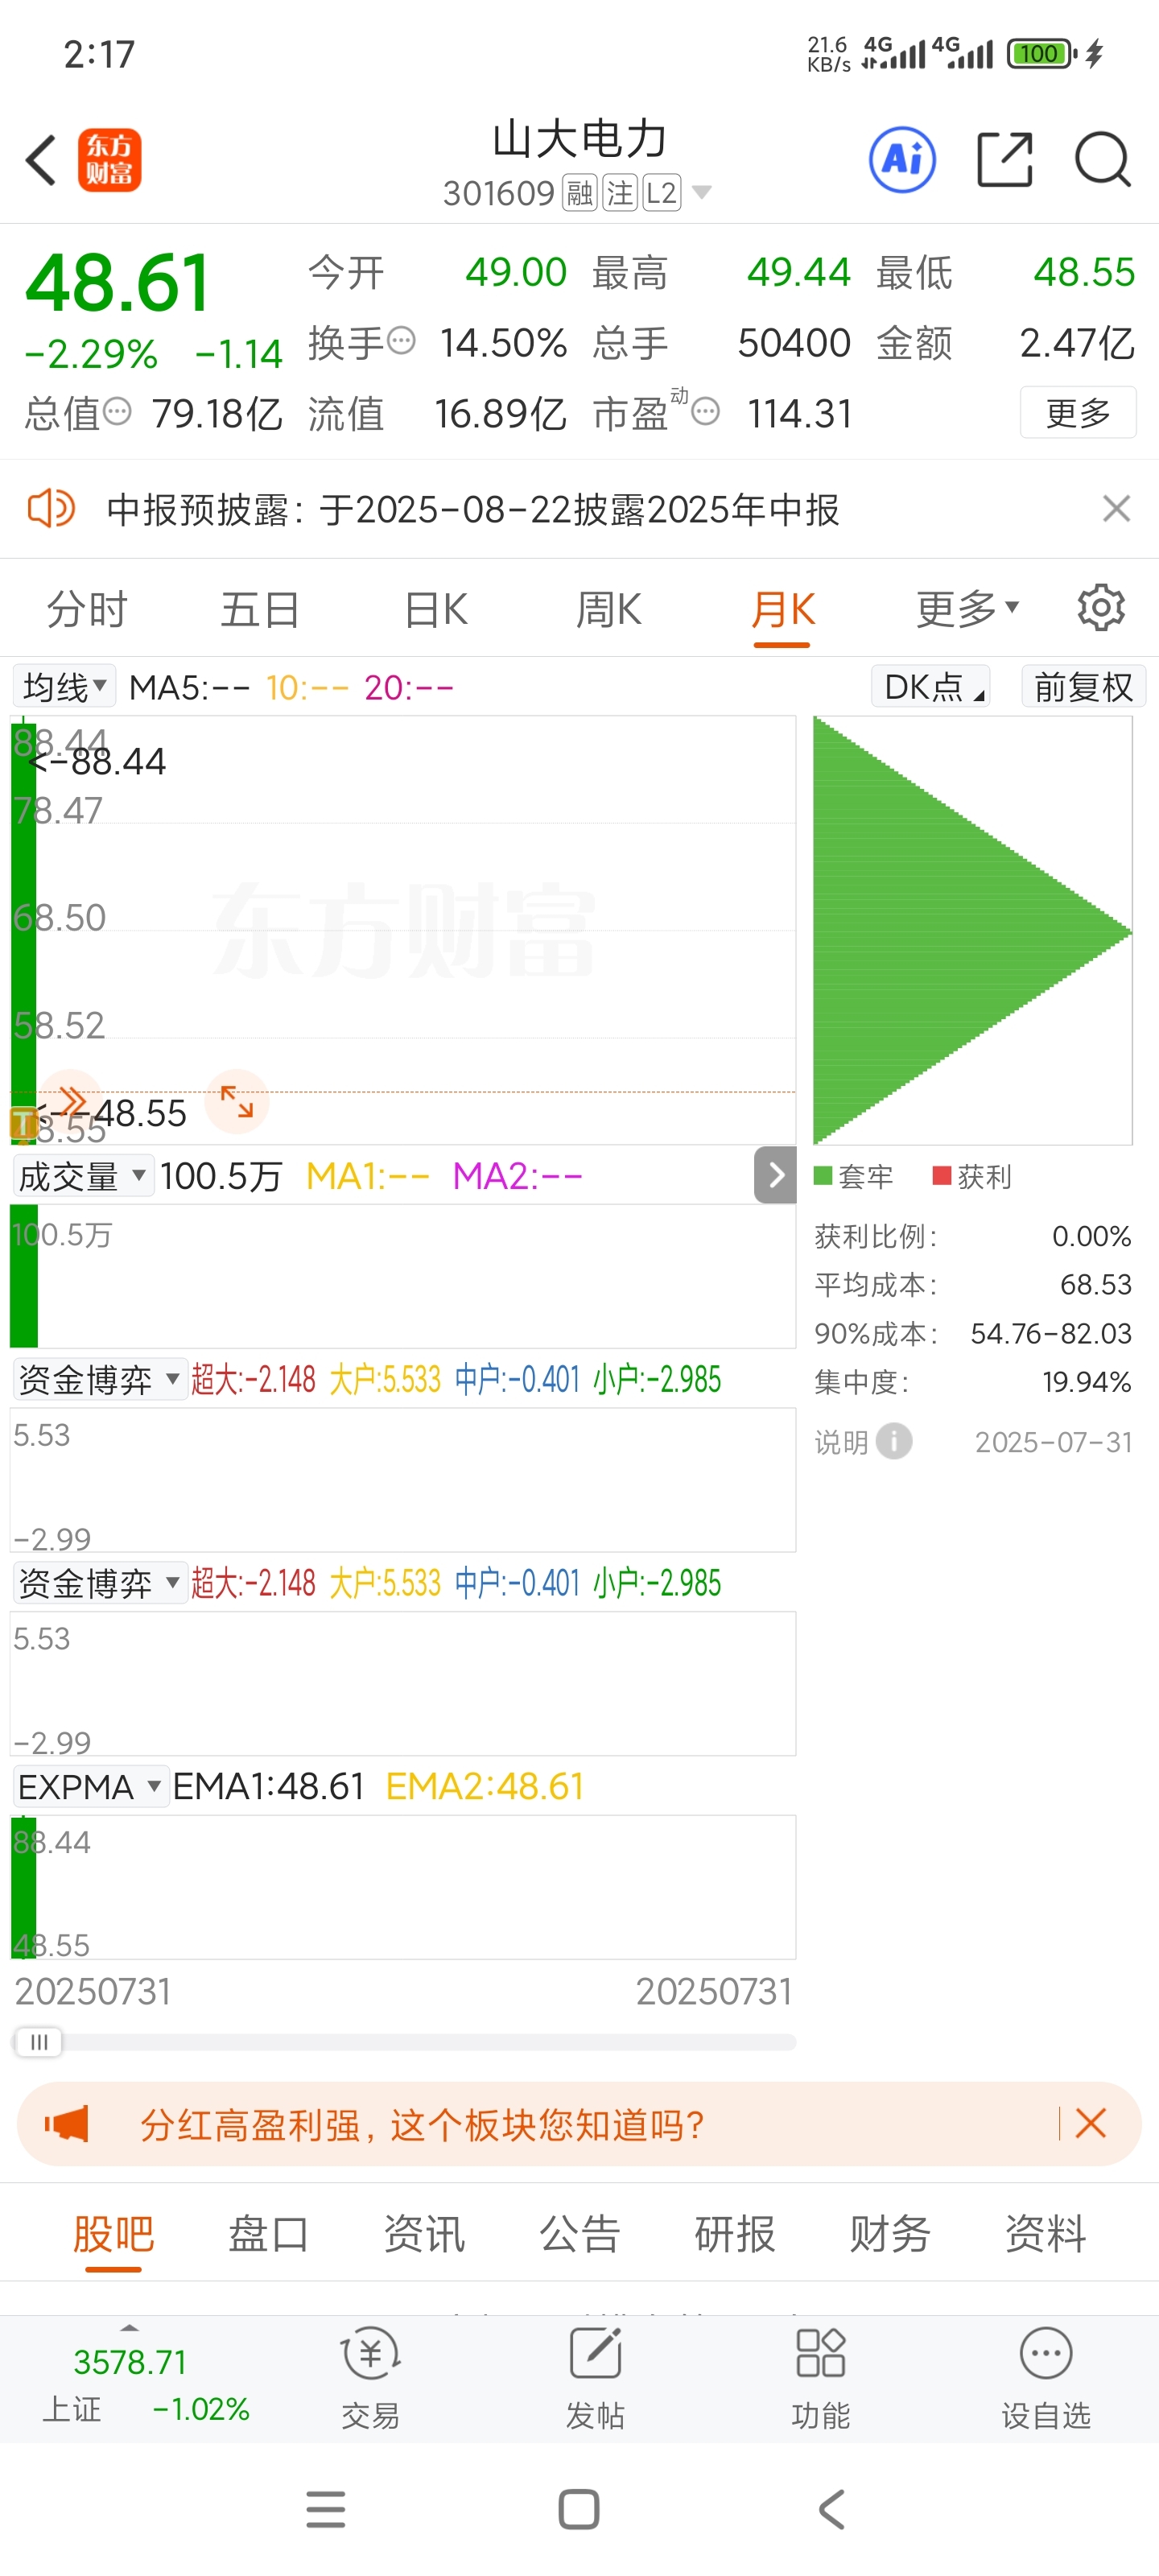Tap the share icon in header
Screen dimensions: 1159x2576
(1004, 160)
